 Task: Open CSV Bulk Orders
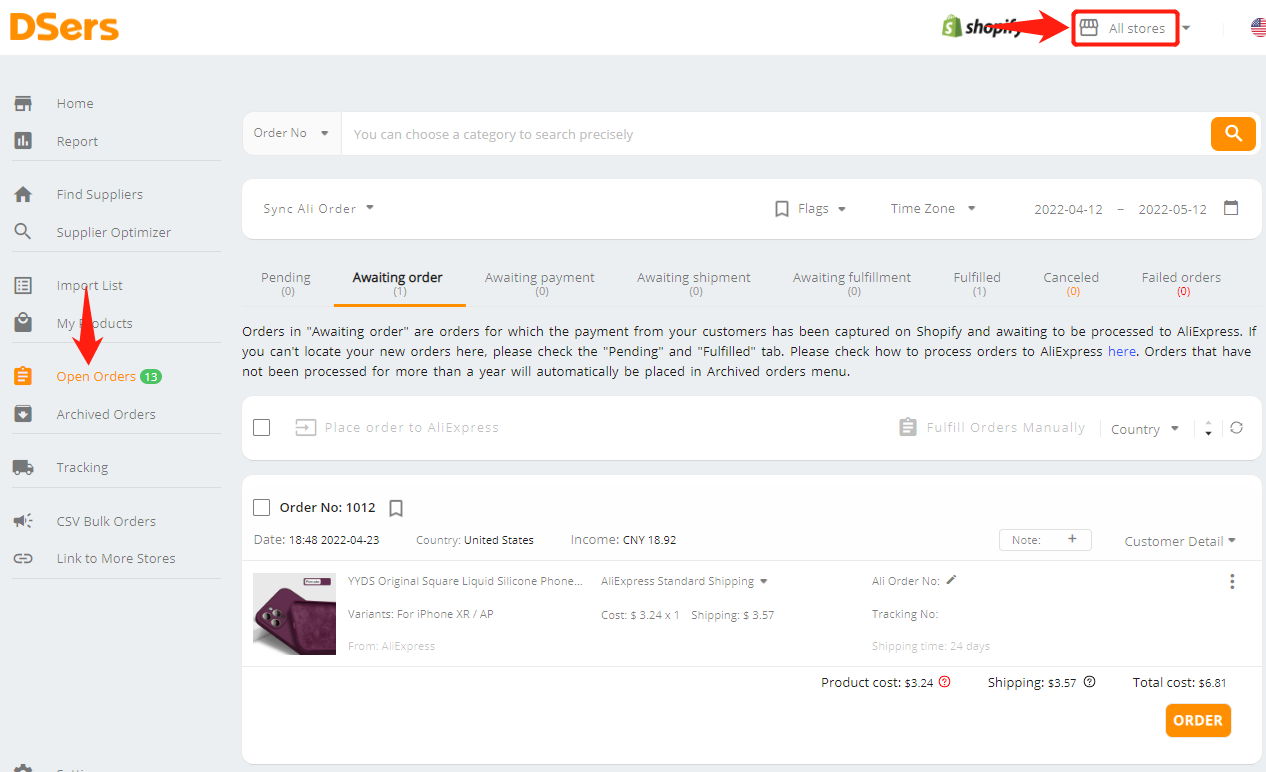[x=106, y=521]
